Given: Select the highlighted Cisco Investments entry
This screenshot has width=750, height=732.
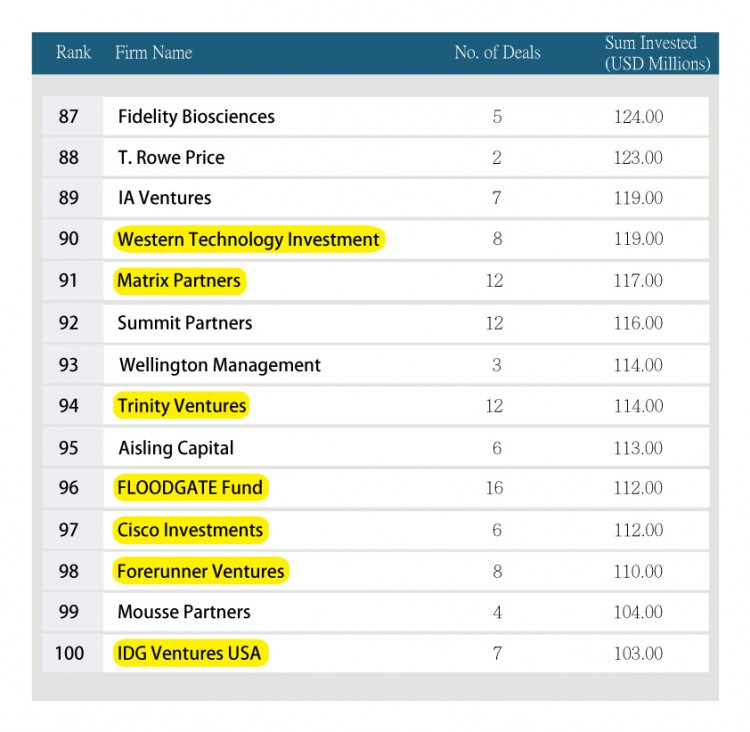Looking at the screenshot, I should [x=190, y=530].
